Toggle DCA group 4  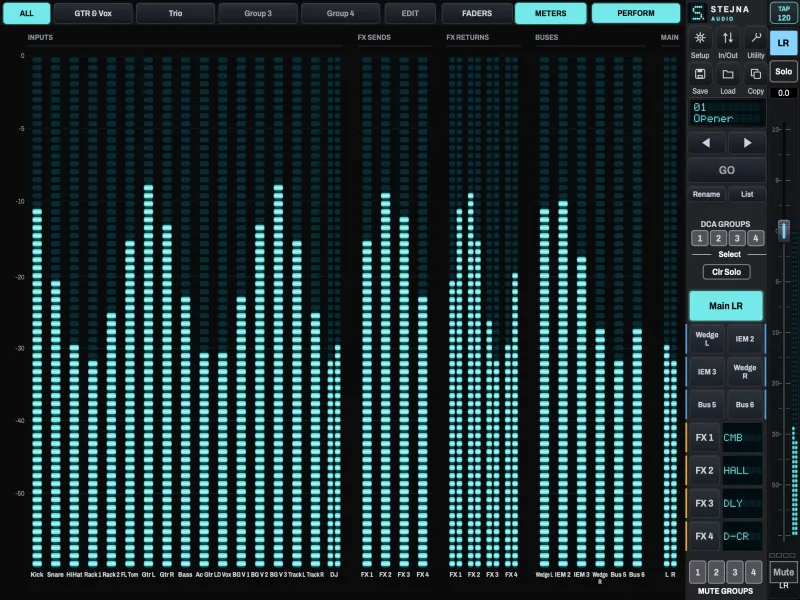click(756, 238)
